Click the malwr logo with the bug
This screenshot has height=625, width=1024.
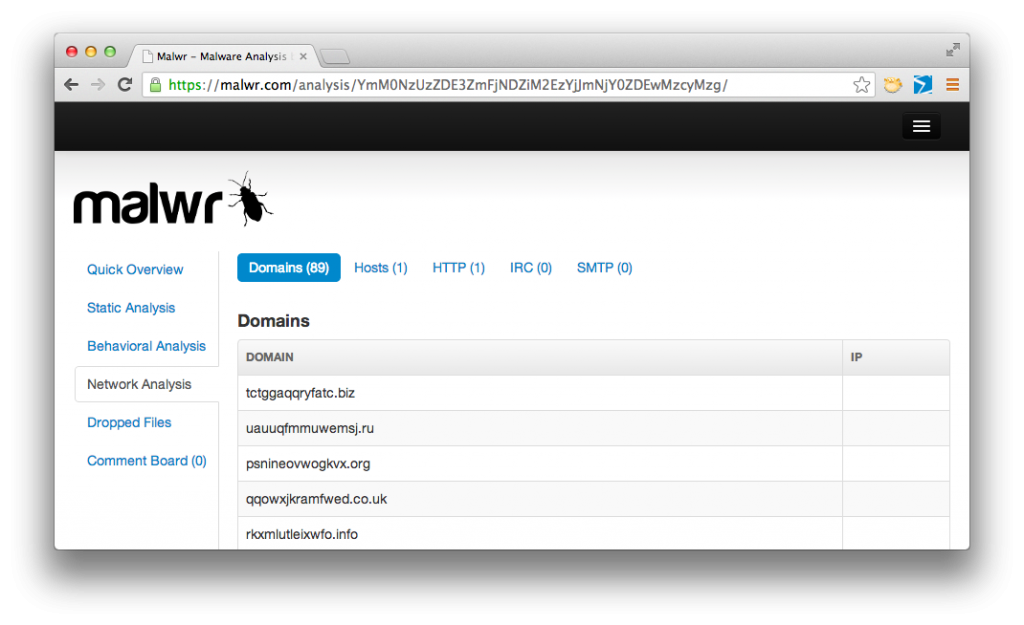(x=173, y=200)
